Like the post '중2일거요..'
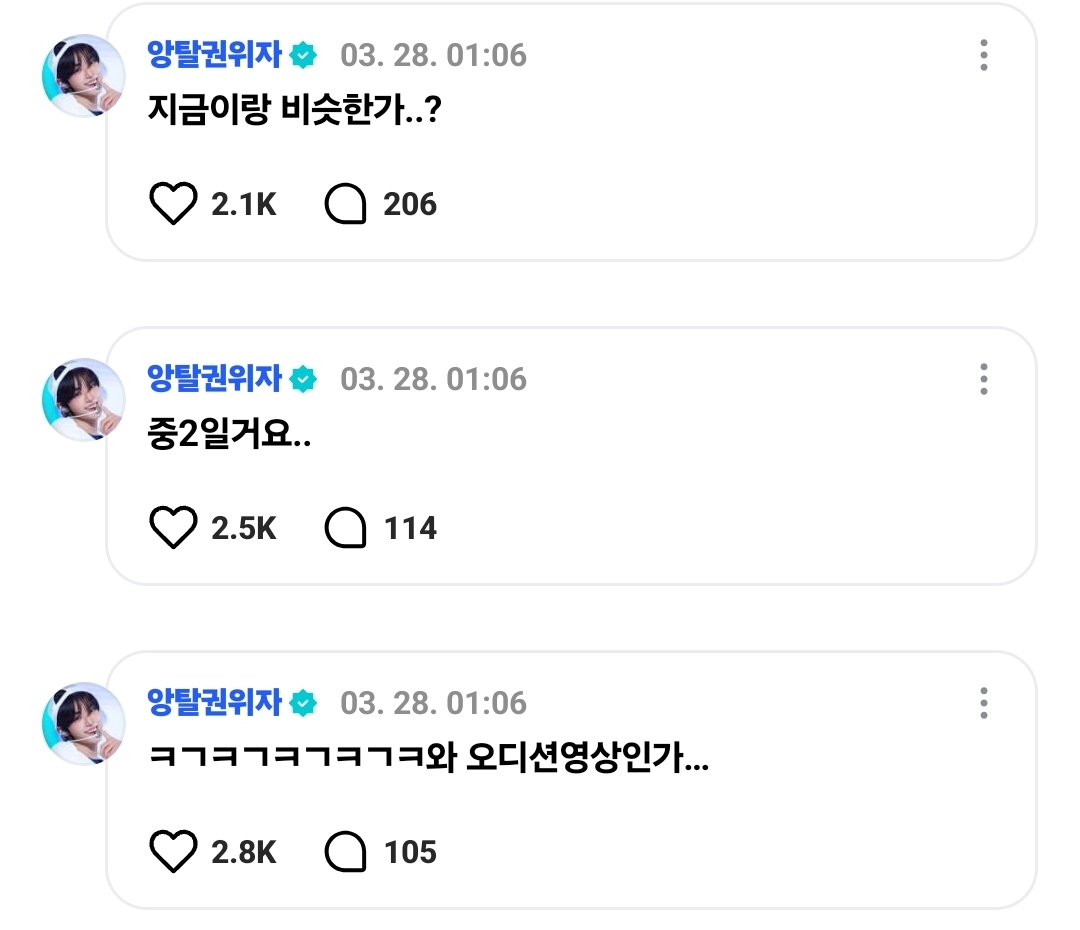The width and height of the screenshot is (1080, 930). 173,528
